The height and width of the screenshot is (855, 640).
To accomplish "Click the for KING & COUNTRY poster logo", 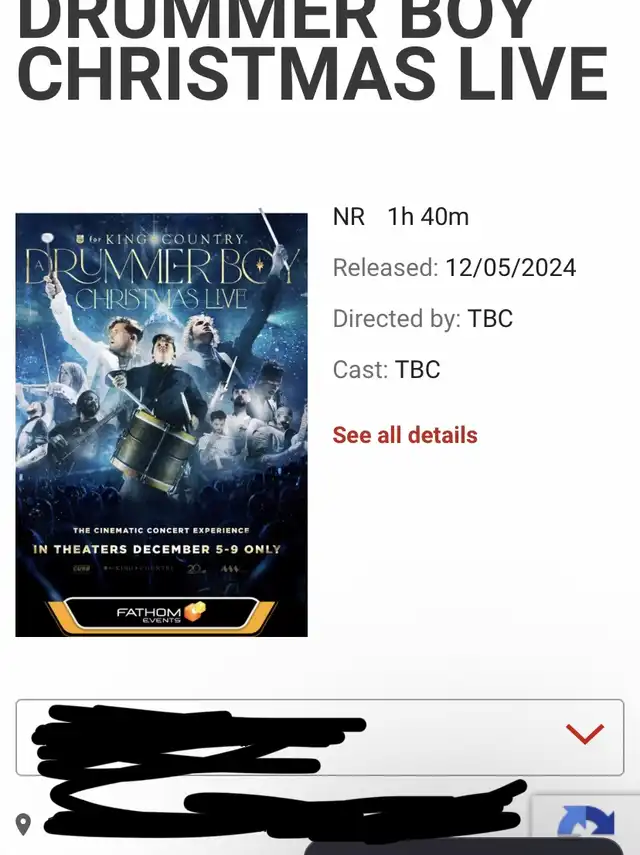I will pyautogui.click(x=161, y=239).
